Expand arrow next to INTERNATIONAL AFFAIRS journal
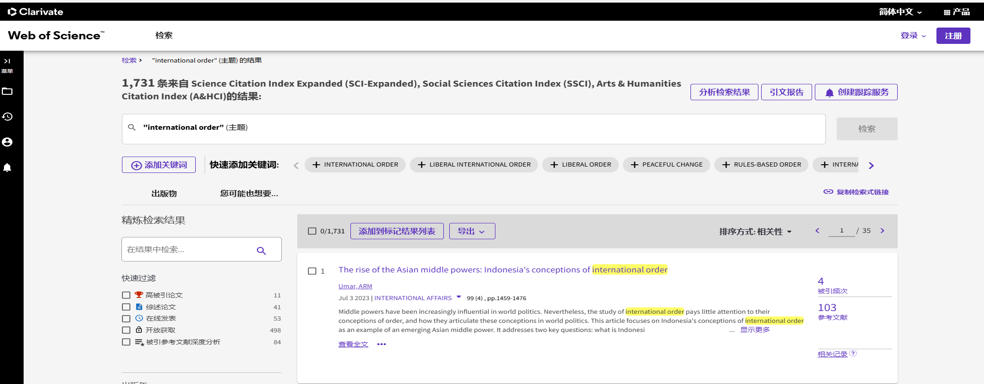Viewport: 984px width, 384px height. [x=459, y=297]
